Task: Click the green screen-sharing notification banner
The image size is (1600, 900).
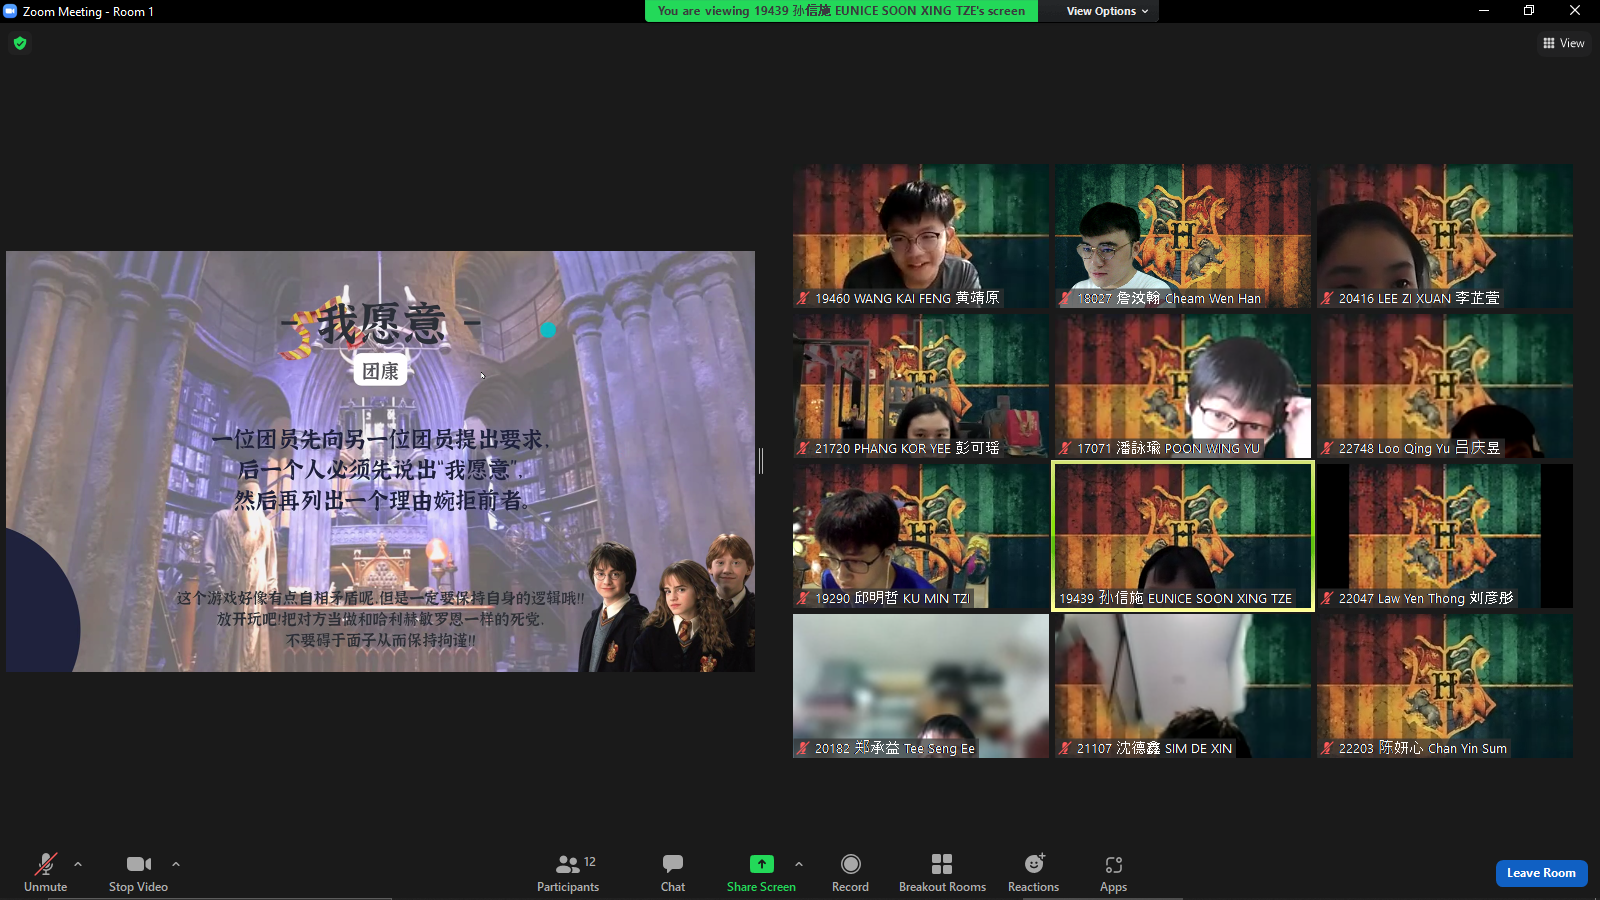Action: pos(841,11)
